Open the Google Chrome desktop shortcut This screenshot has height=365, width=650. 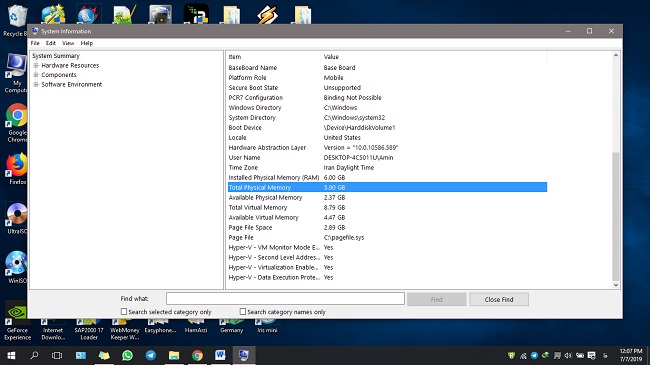point(17,123)
